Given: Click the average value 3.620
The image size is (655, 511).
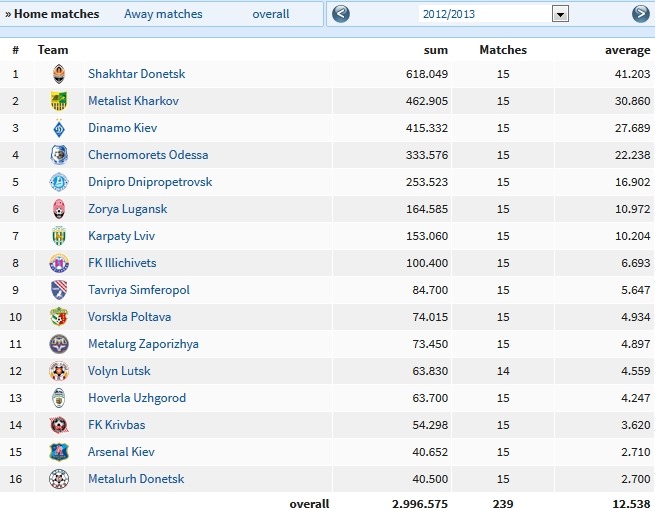Looking at the screenshot, I should tap(635, 425).
